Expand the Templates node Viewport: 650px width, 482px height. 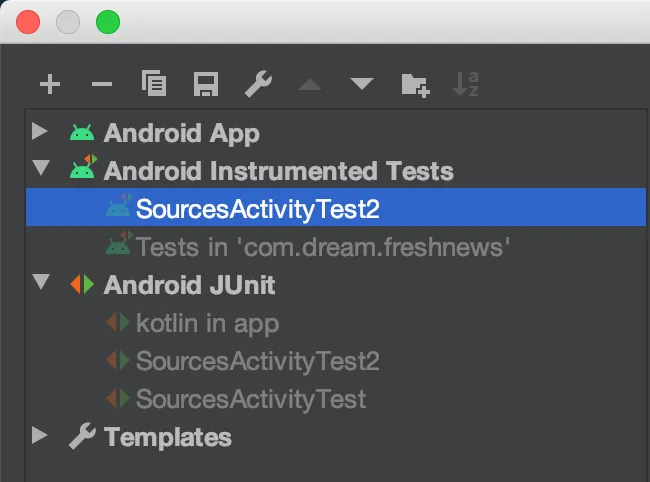point(40,436)
